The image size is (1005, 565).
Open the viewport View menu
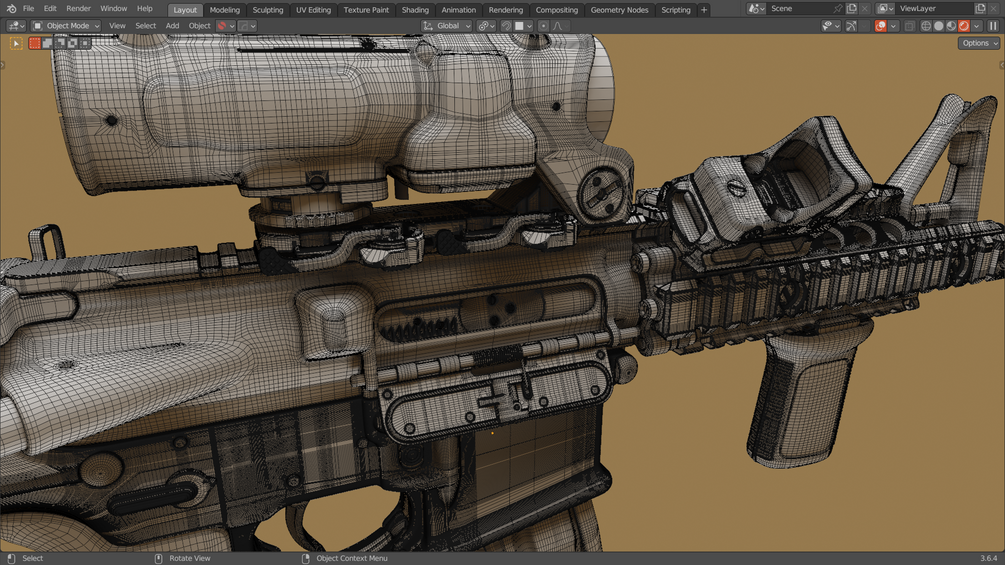tap(117, 26)
